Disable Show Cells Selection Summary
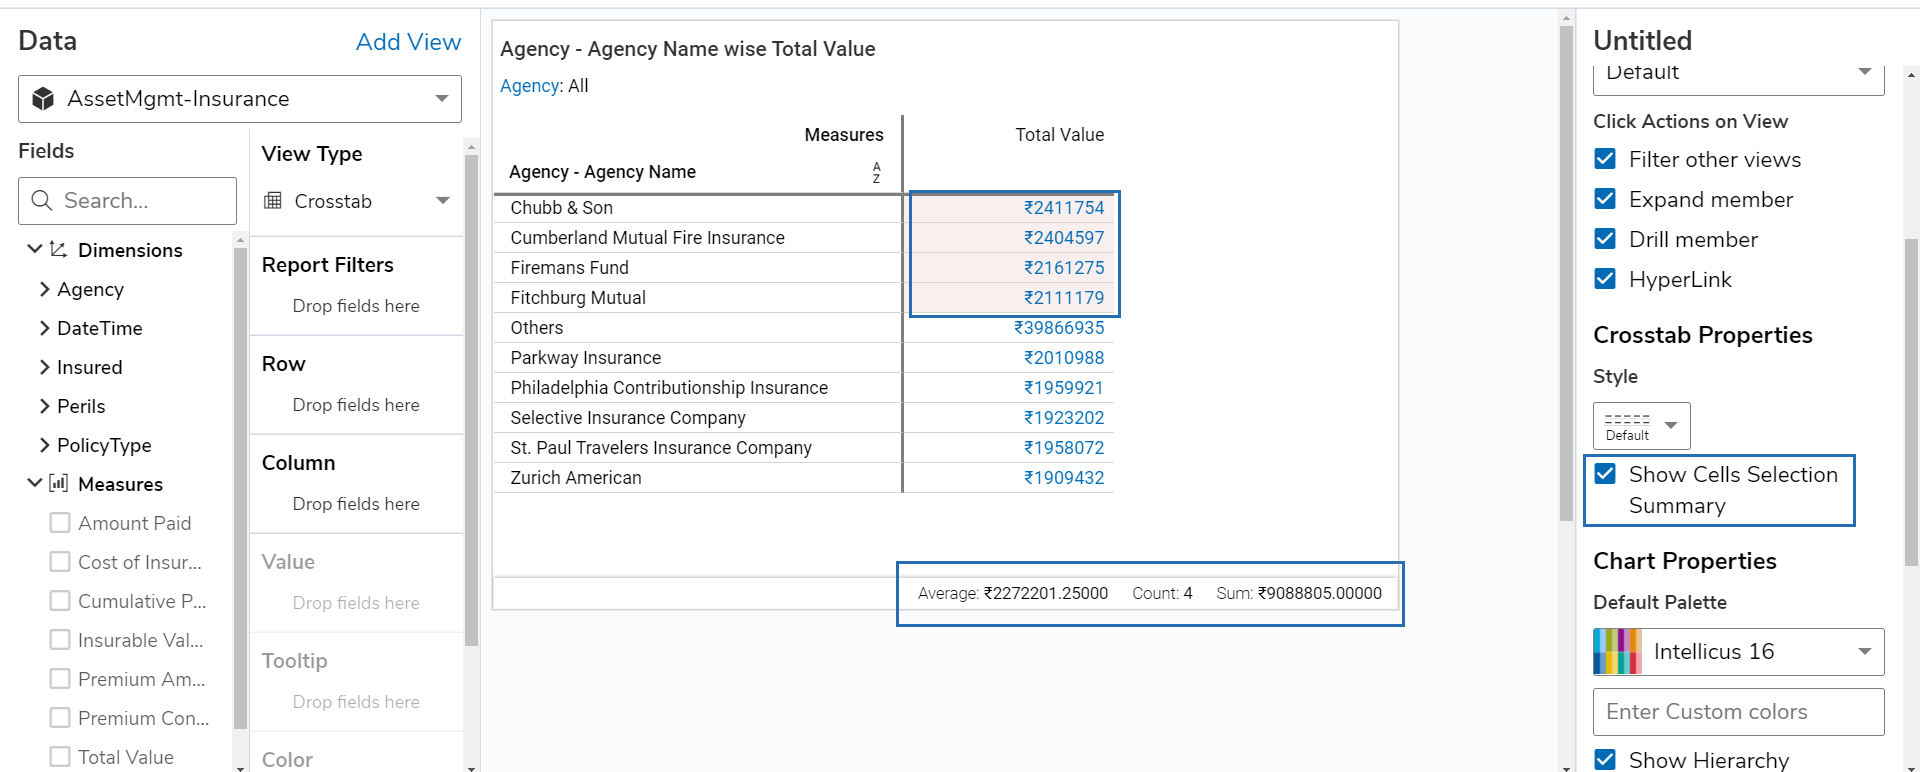Image resolution: width=1920 pixels, height=772 pixels. point(1605,474)
